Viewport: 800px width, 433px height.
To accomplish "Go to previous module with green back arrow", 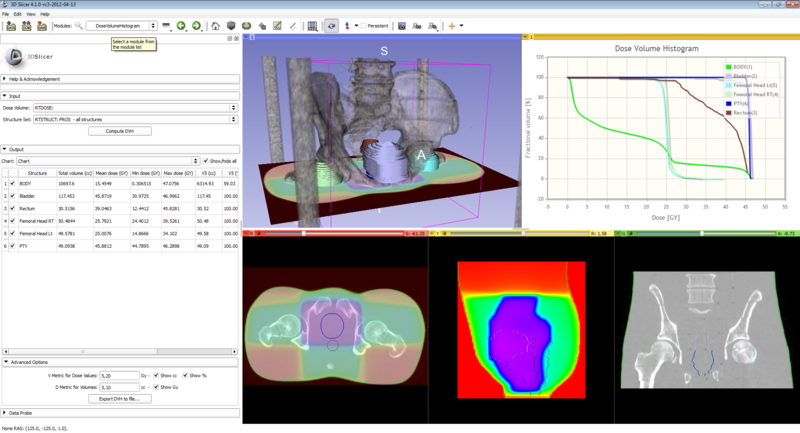I will point(181,26).
